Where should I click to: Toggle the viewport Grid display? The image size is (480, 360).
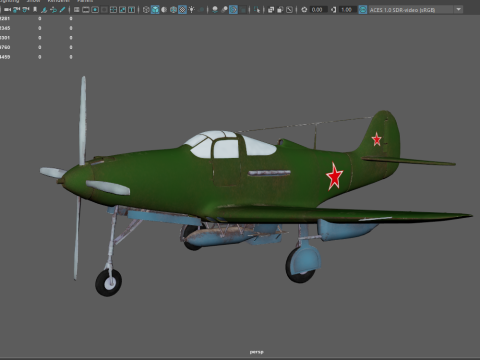coord(77,10)
